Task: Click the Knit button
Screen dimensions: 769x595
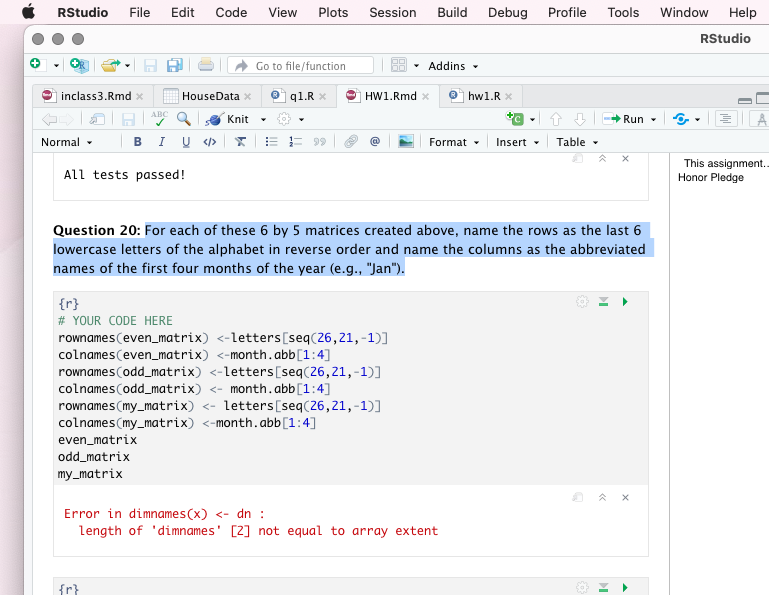Action: coord(237,119)
